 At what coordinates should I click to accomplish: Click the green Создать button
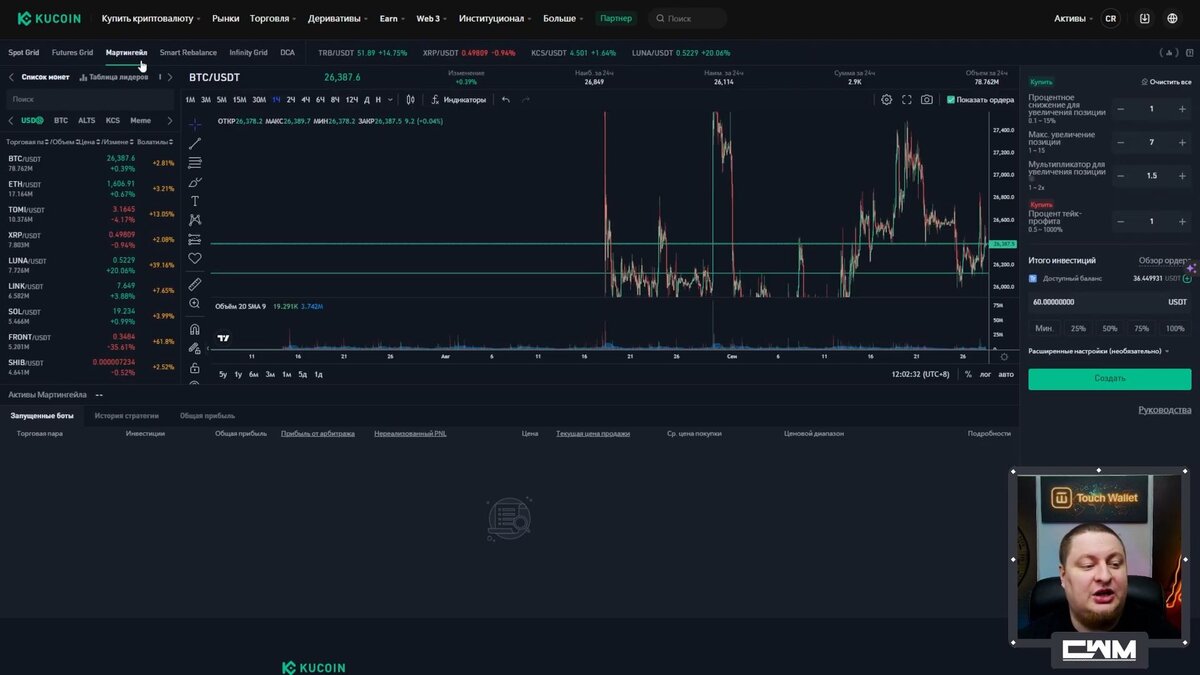coord(1109,379)
